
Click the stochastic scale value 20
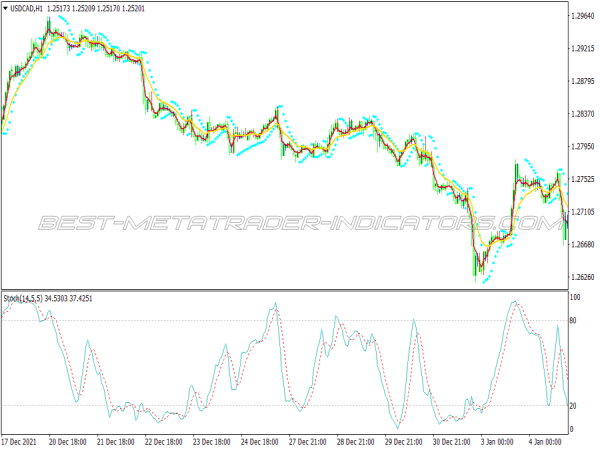pos(573,406)
